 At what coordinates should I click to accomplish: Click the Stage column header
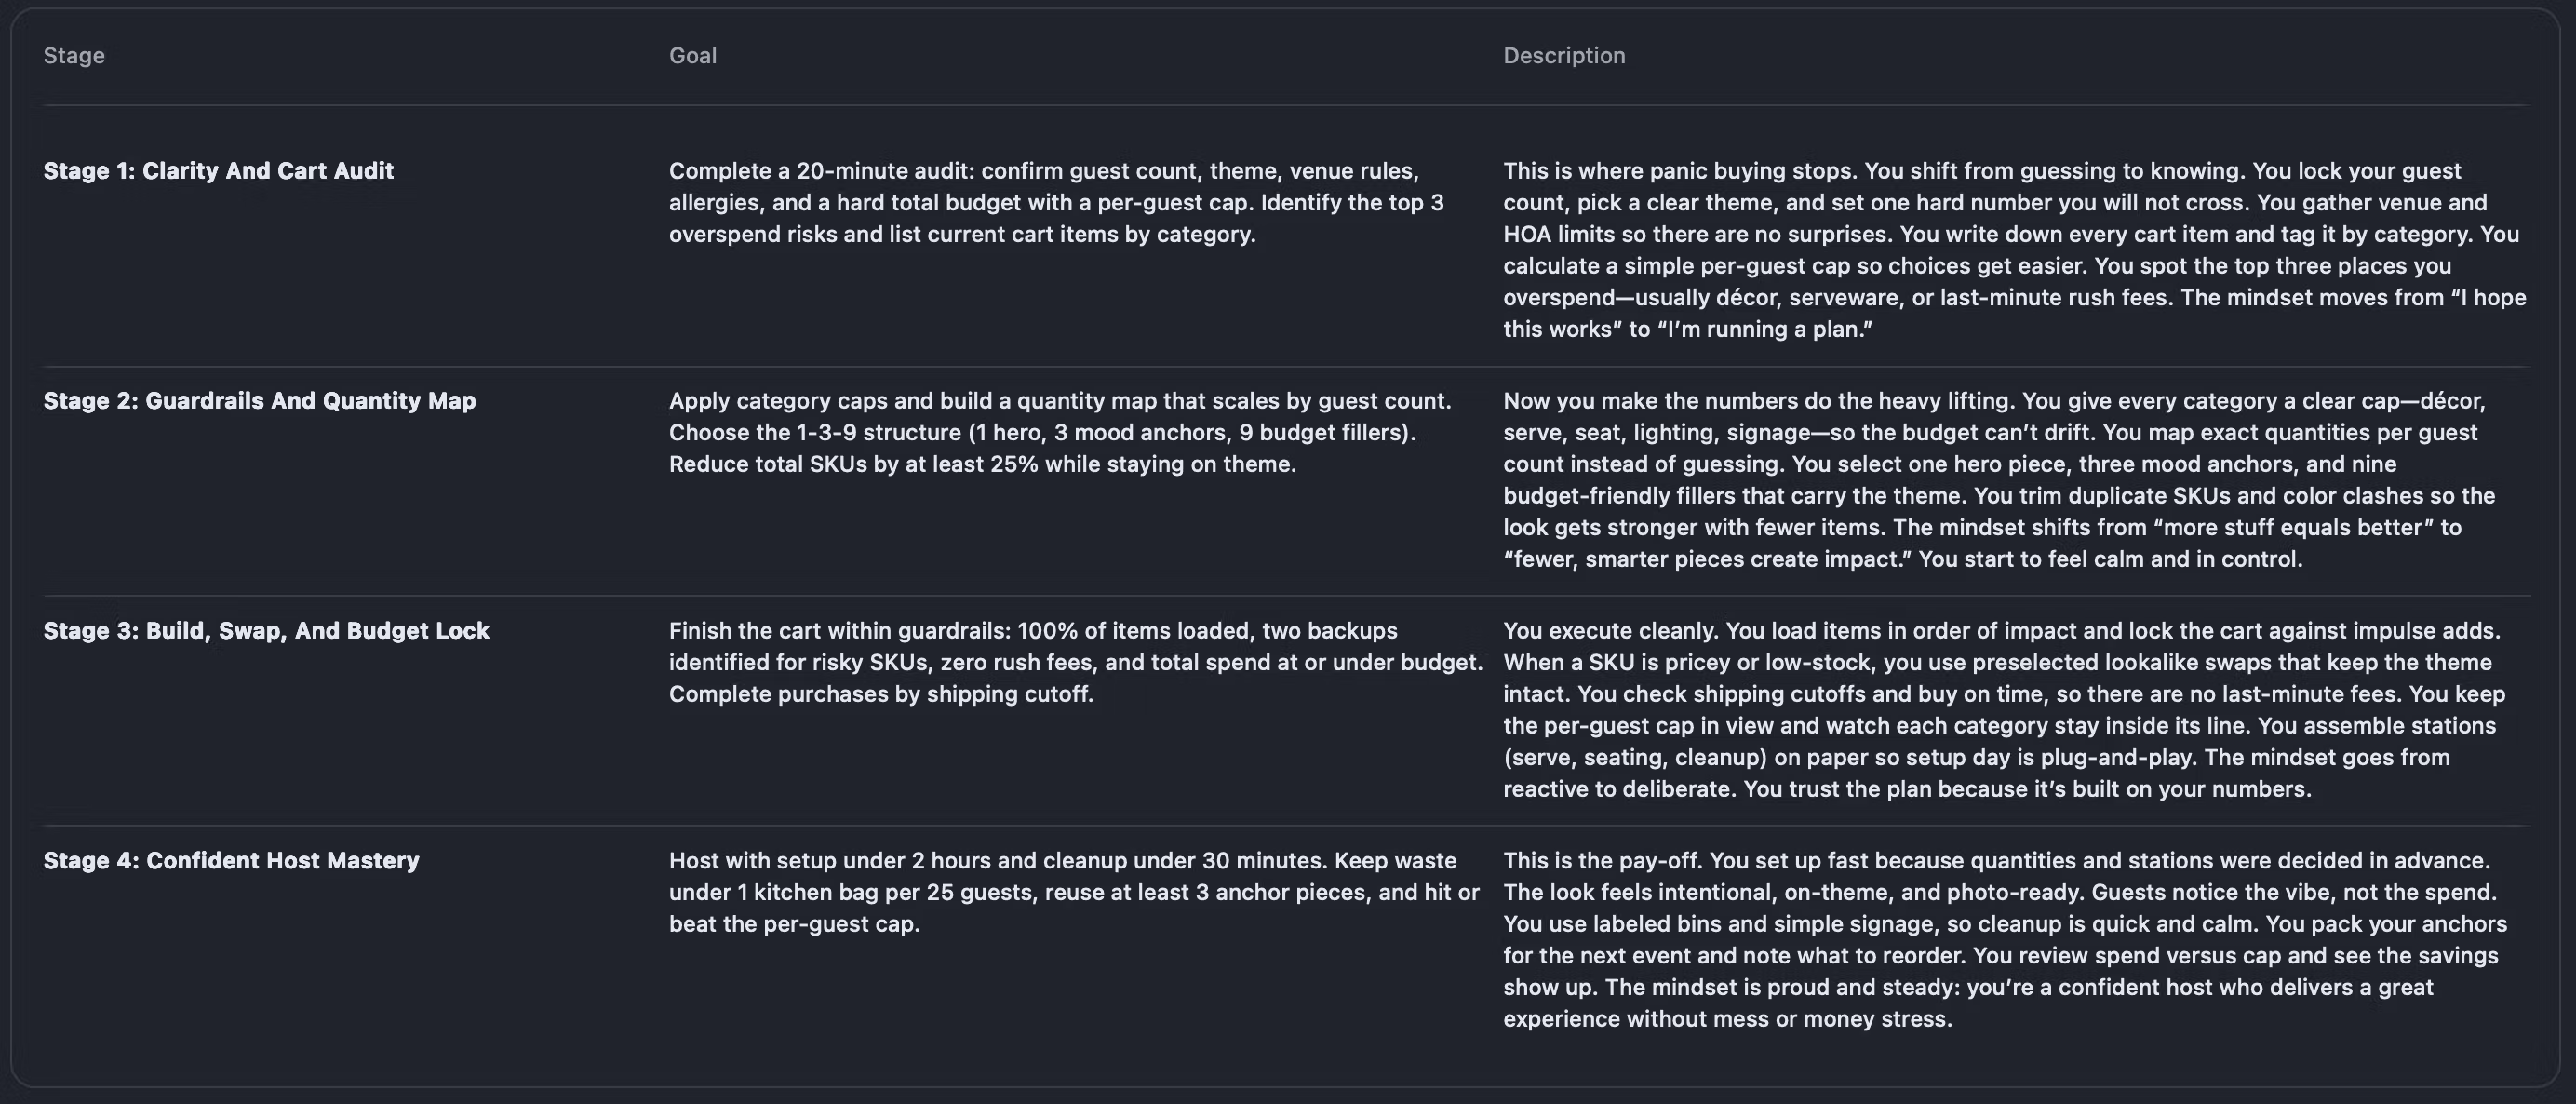coord(74,56)
